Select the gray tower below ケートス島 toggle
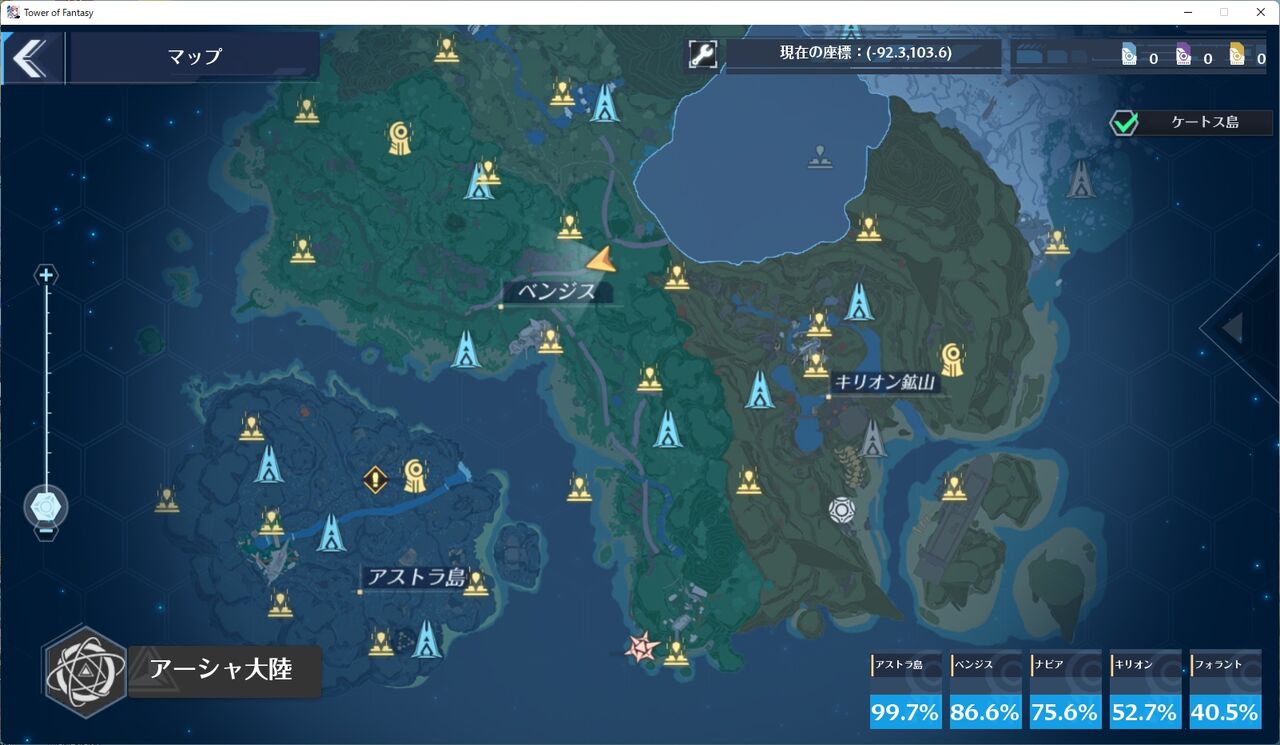The image size is (1280, 745). [x=1080, y=178]
